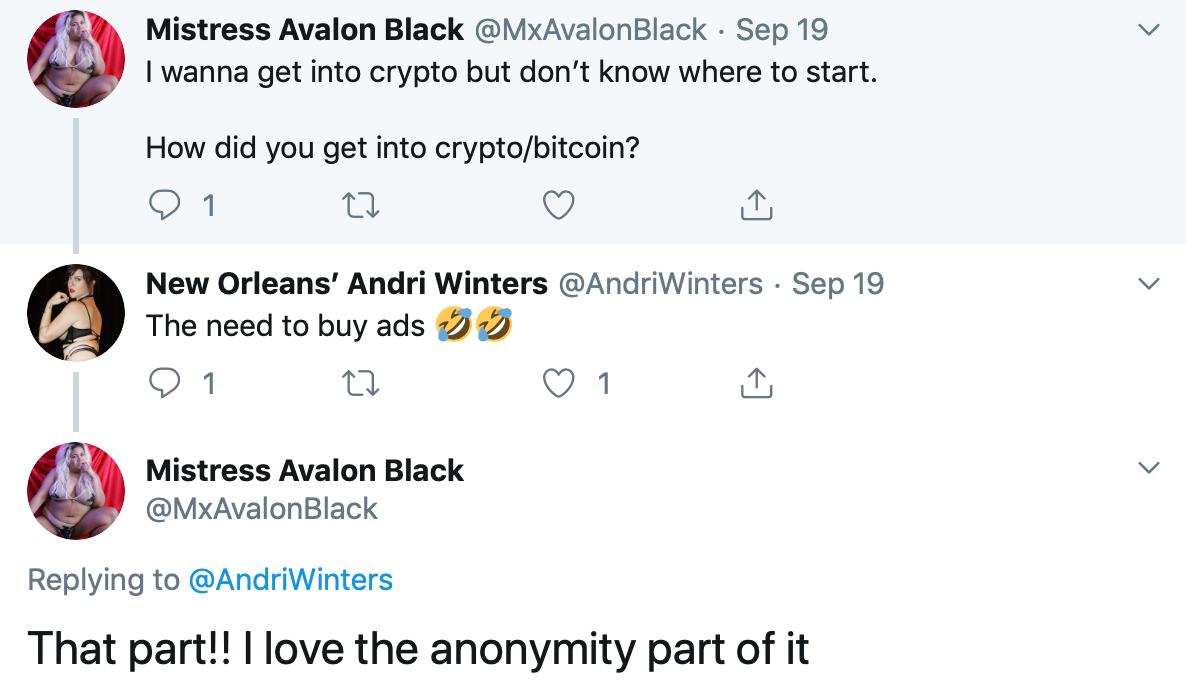Expand options menu for Andri Winters tweet

coord(1149,285)
